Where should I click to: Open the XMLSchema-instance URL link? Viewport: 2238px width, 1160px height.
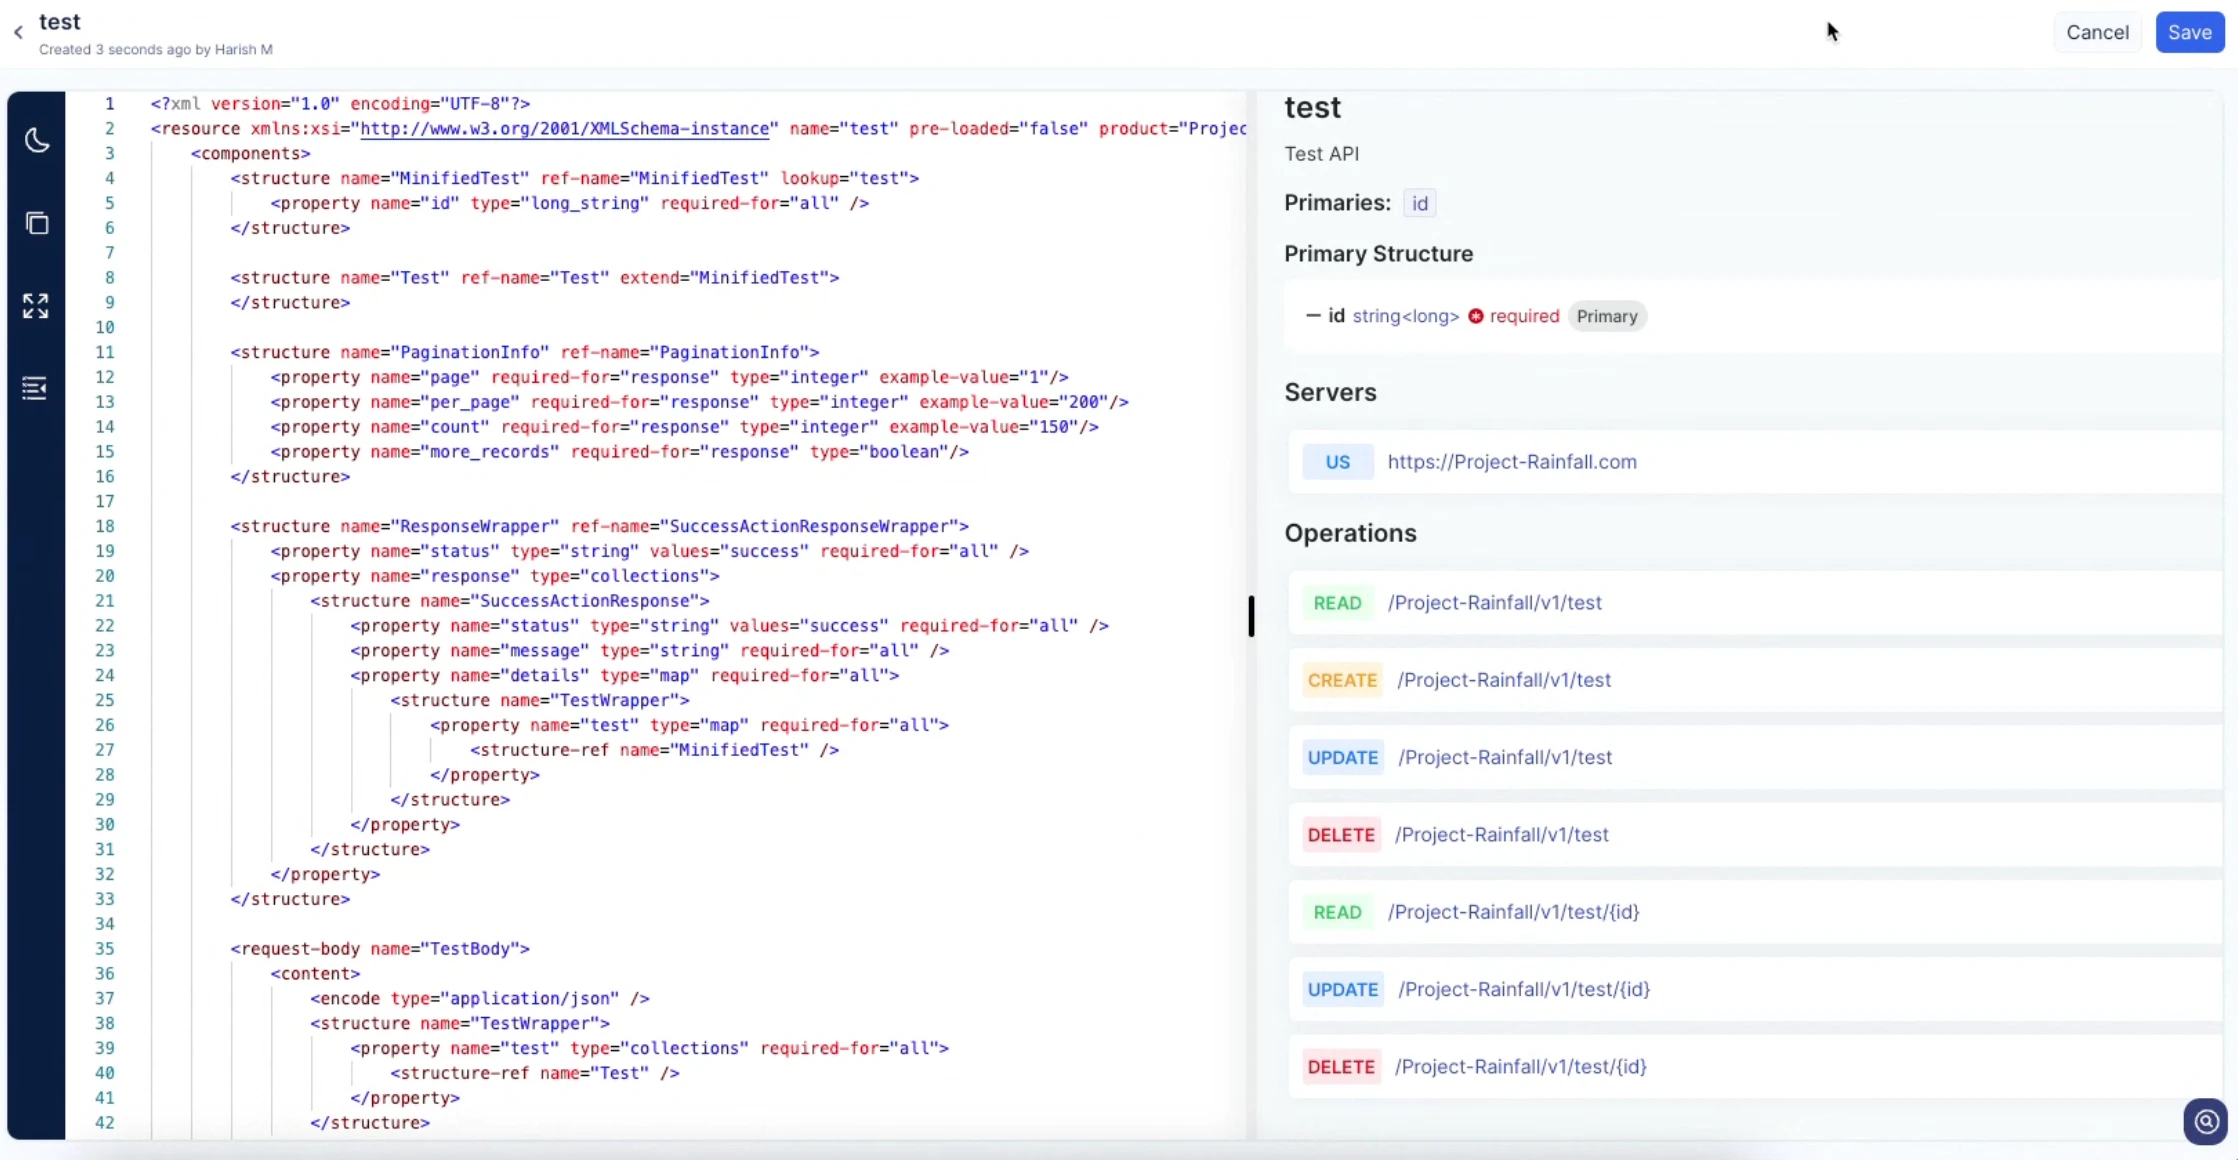[x=565, y=128]
